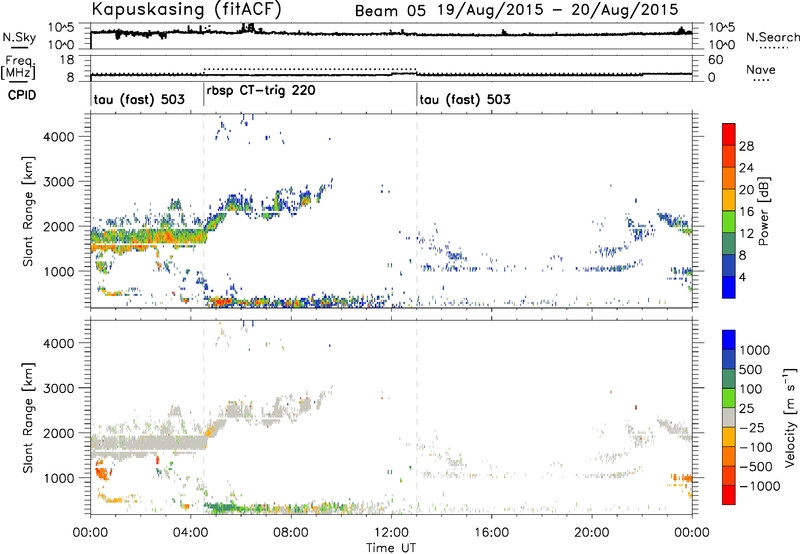The width and height of the screenshot is (800, 554).
Task: Pick the red bottom segment of velocity colorbar
Action: (729, 495)
